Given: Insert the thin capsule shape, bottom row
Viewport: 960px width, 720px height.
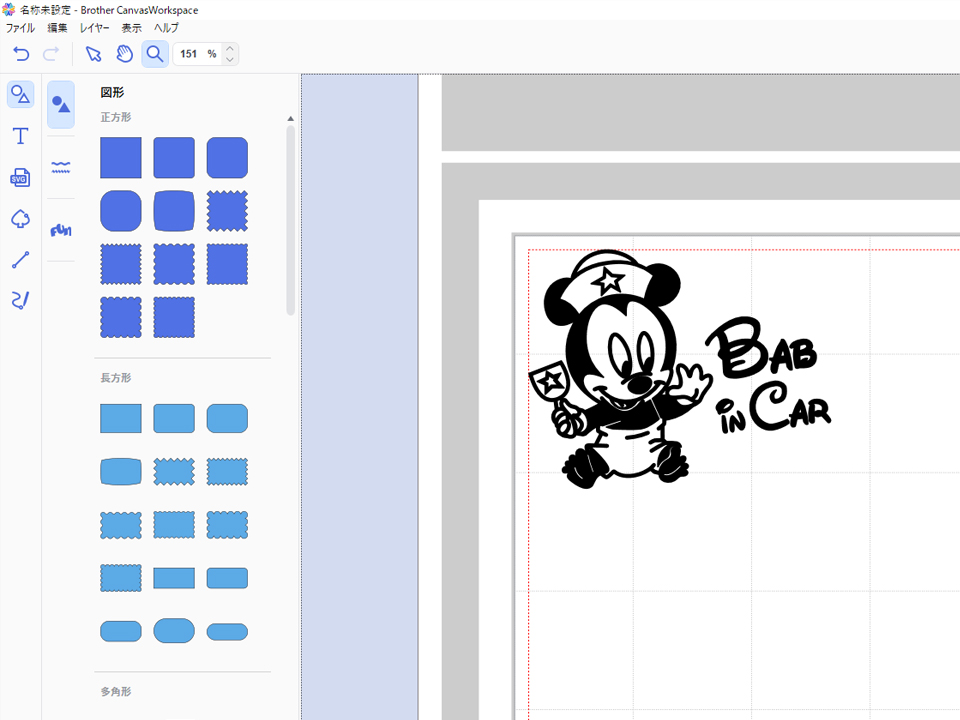Looking at the screenshot, I should (227, 631).
